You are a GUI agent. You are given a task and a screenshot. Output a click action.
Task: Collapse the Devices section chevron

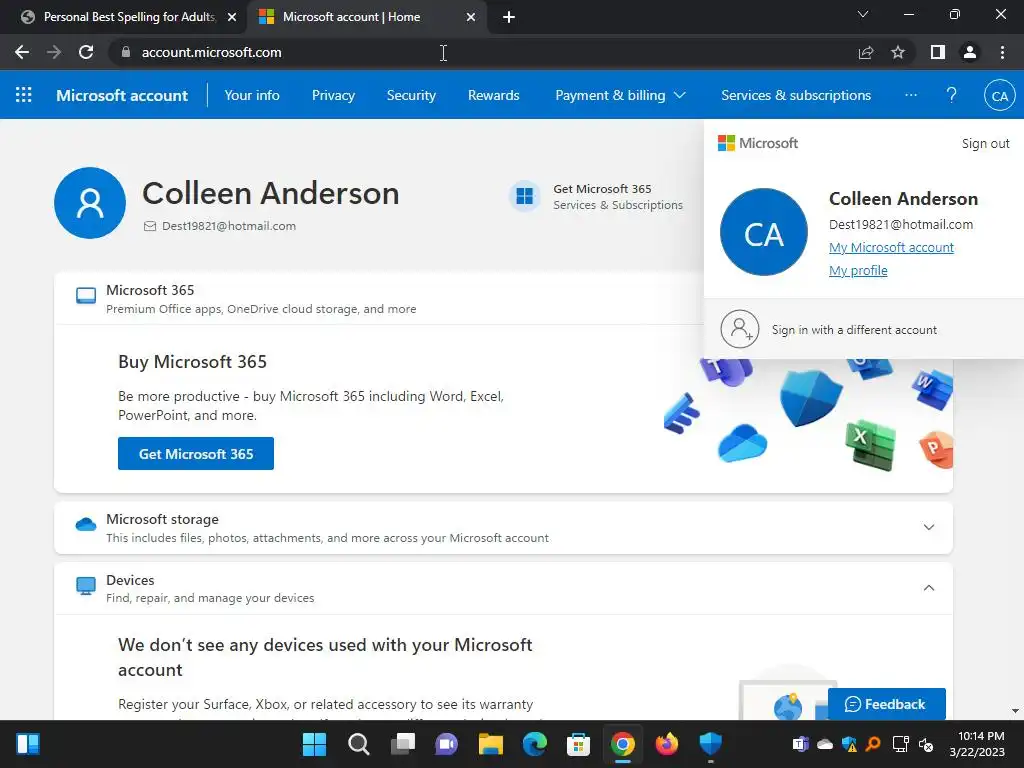(929, 588)
